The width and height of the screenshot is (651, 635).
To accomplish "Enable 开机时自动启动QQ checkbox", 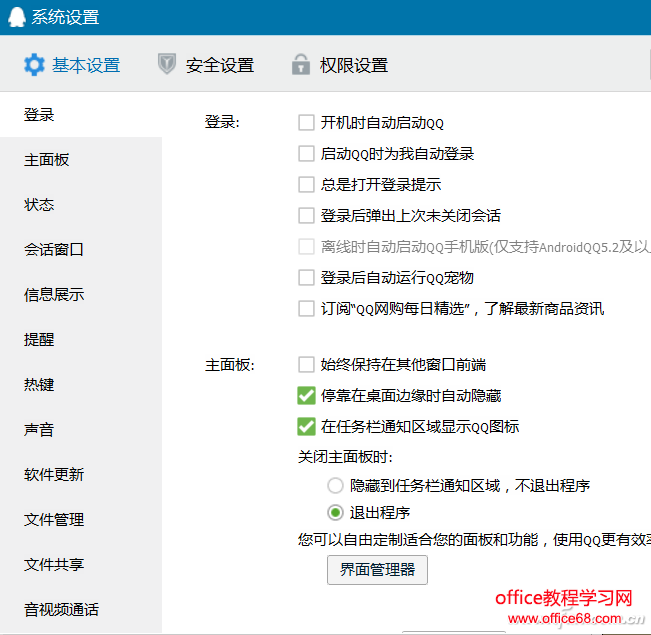I will (306, 123).
